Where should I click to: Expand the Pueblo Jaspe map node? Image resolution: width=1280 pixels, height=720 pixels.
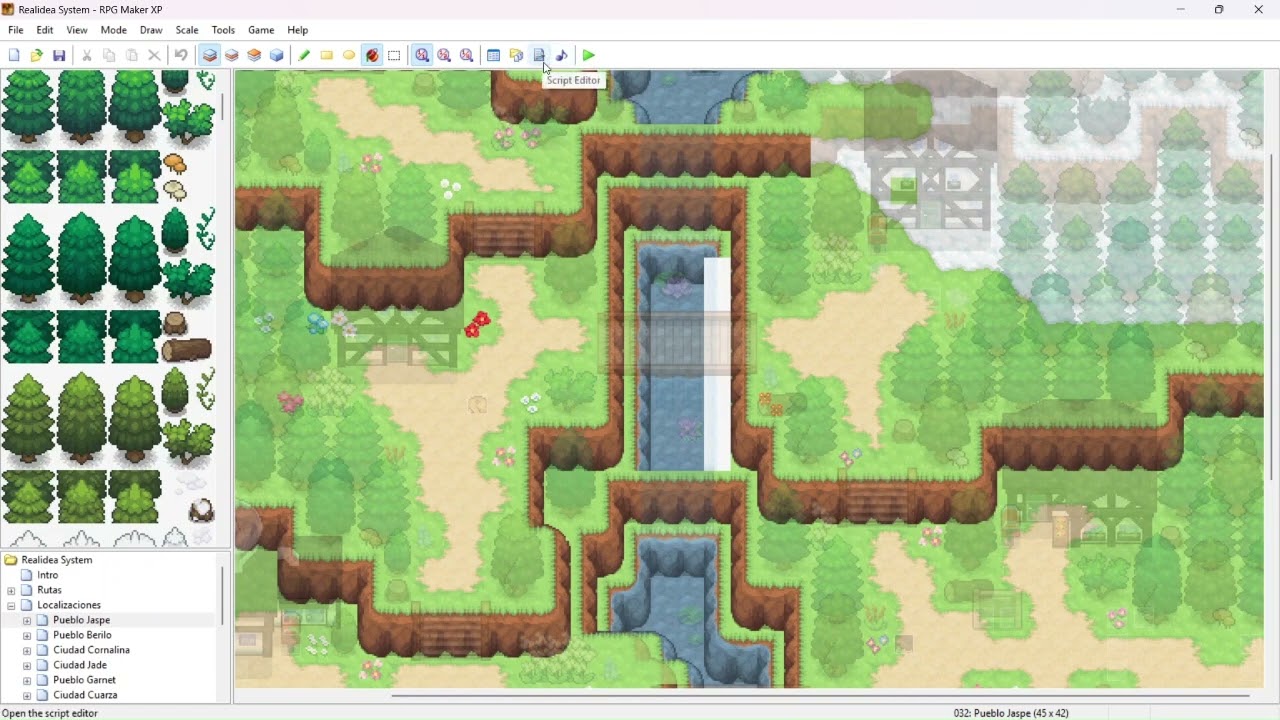pyautogui.click(x=27, y=620)
